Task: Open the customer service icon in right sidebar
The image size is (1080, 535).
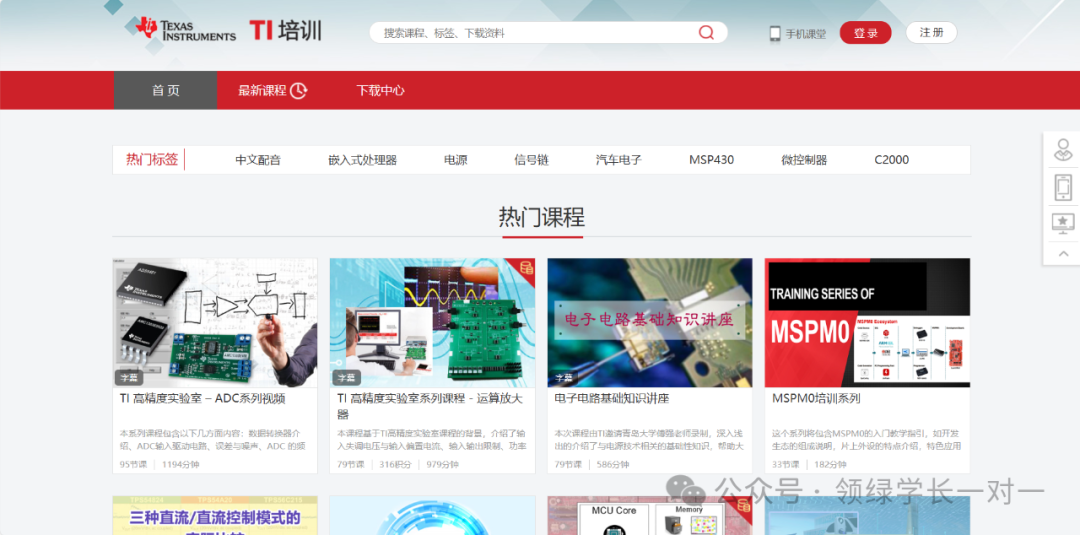Action: click(x=1063, y=150)
